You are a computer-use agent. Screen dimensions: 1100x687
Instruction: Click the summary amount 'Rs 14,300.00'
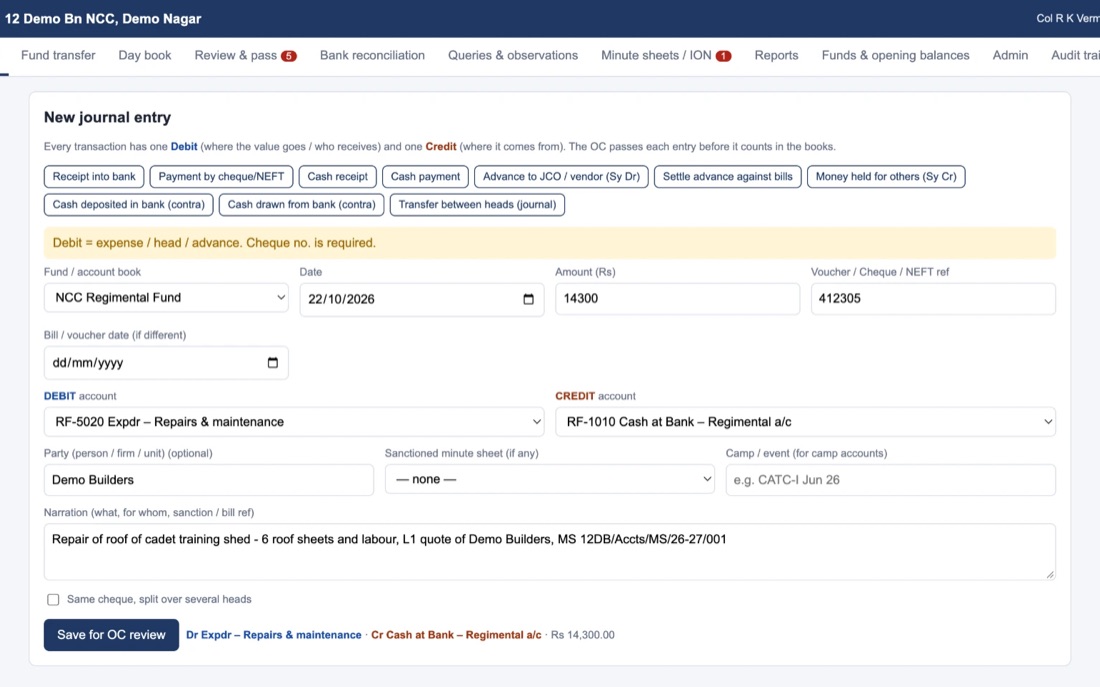[582, 635]
